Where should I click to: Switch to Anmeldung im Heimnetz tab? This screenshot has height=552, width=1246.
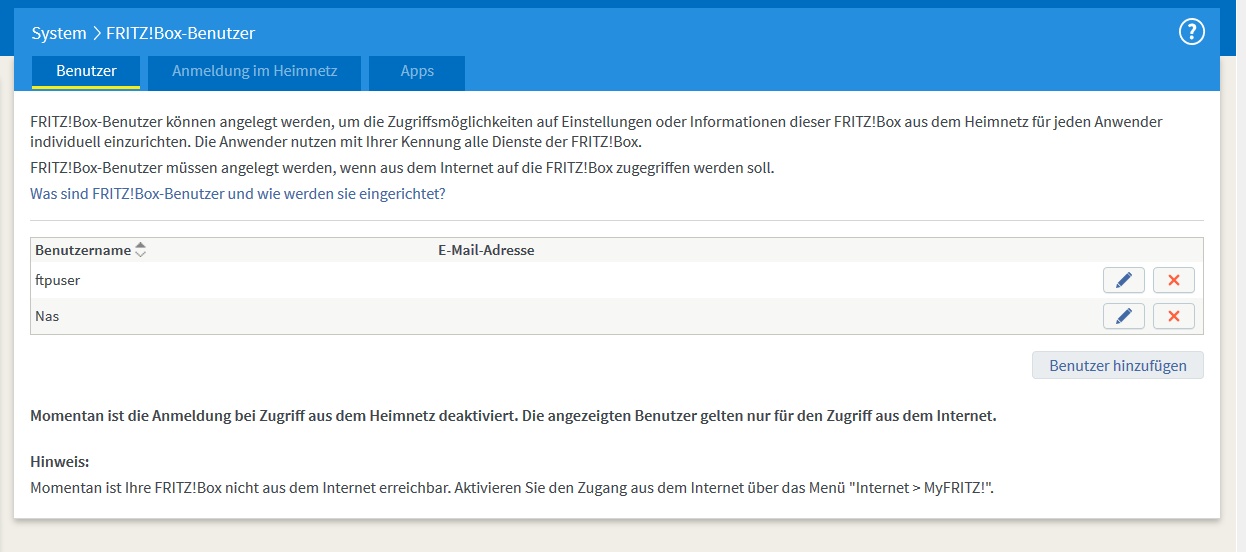click(x=254, y=72)
